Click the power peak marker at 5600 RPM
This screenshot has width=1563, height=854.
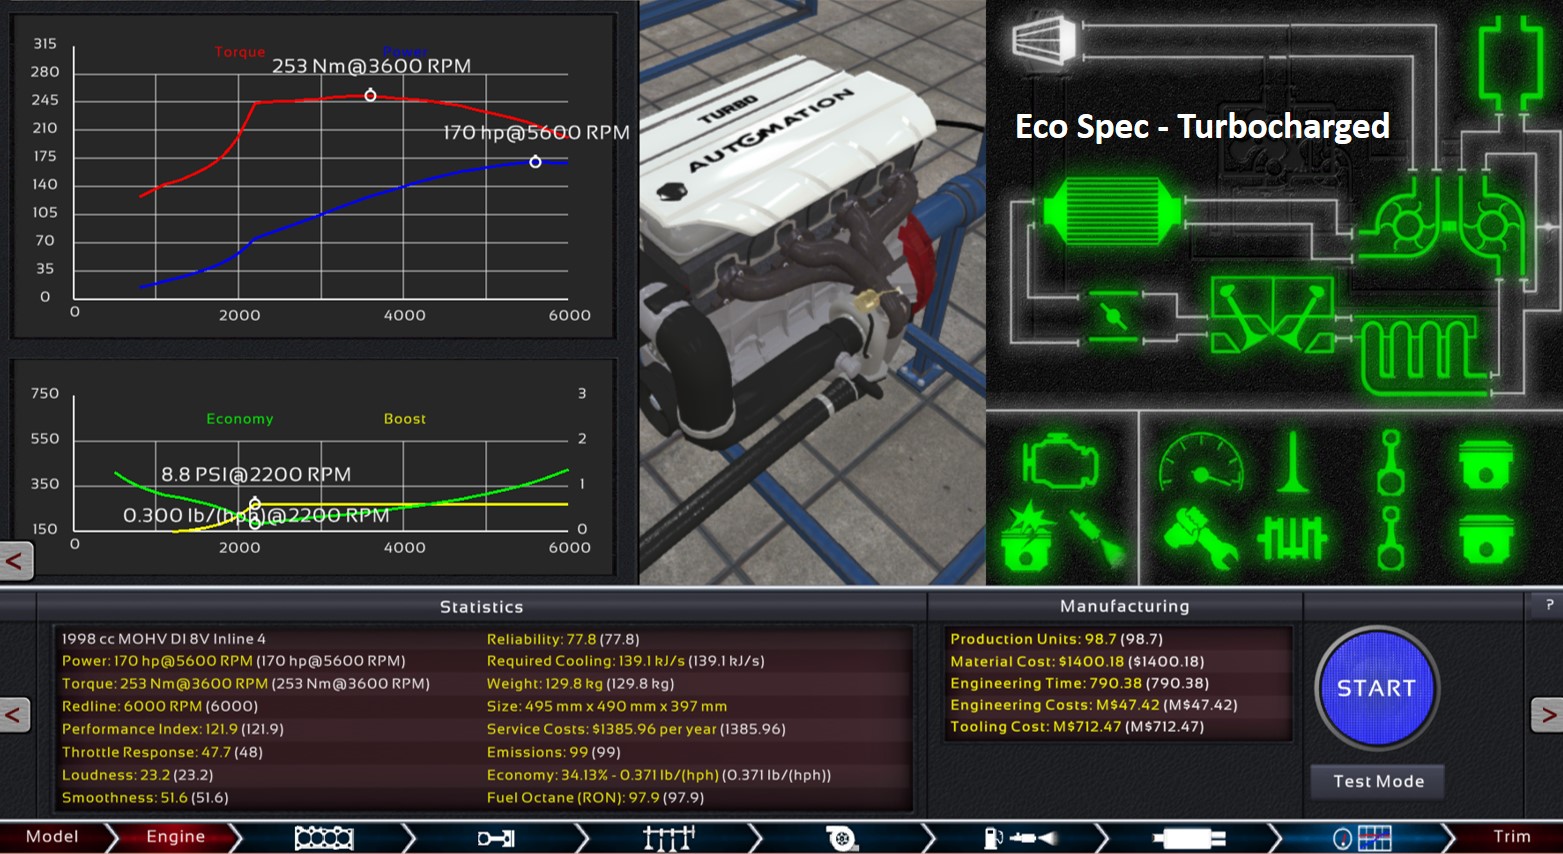pos(535,162)
